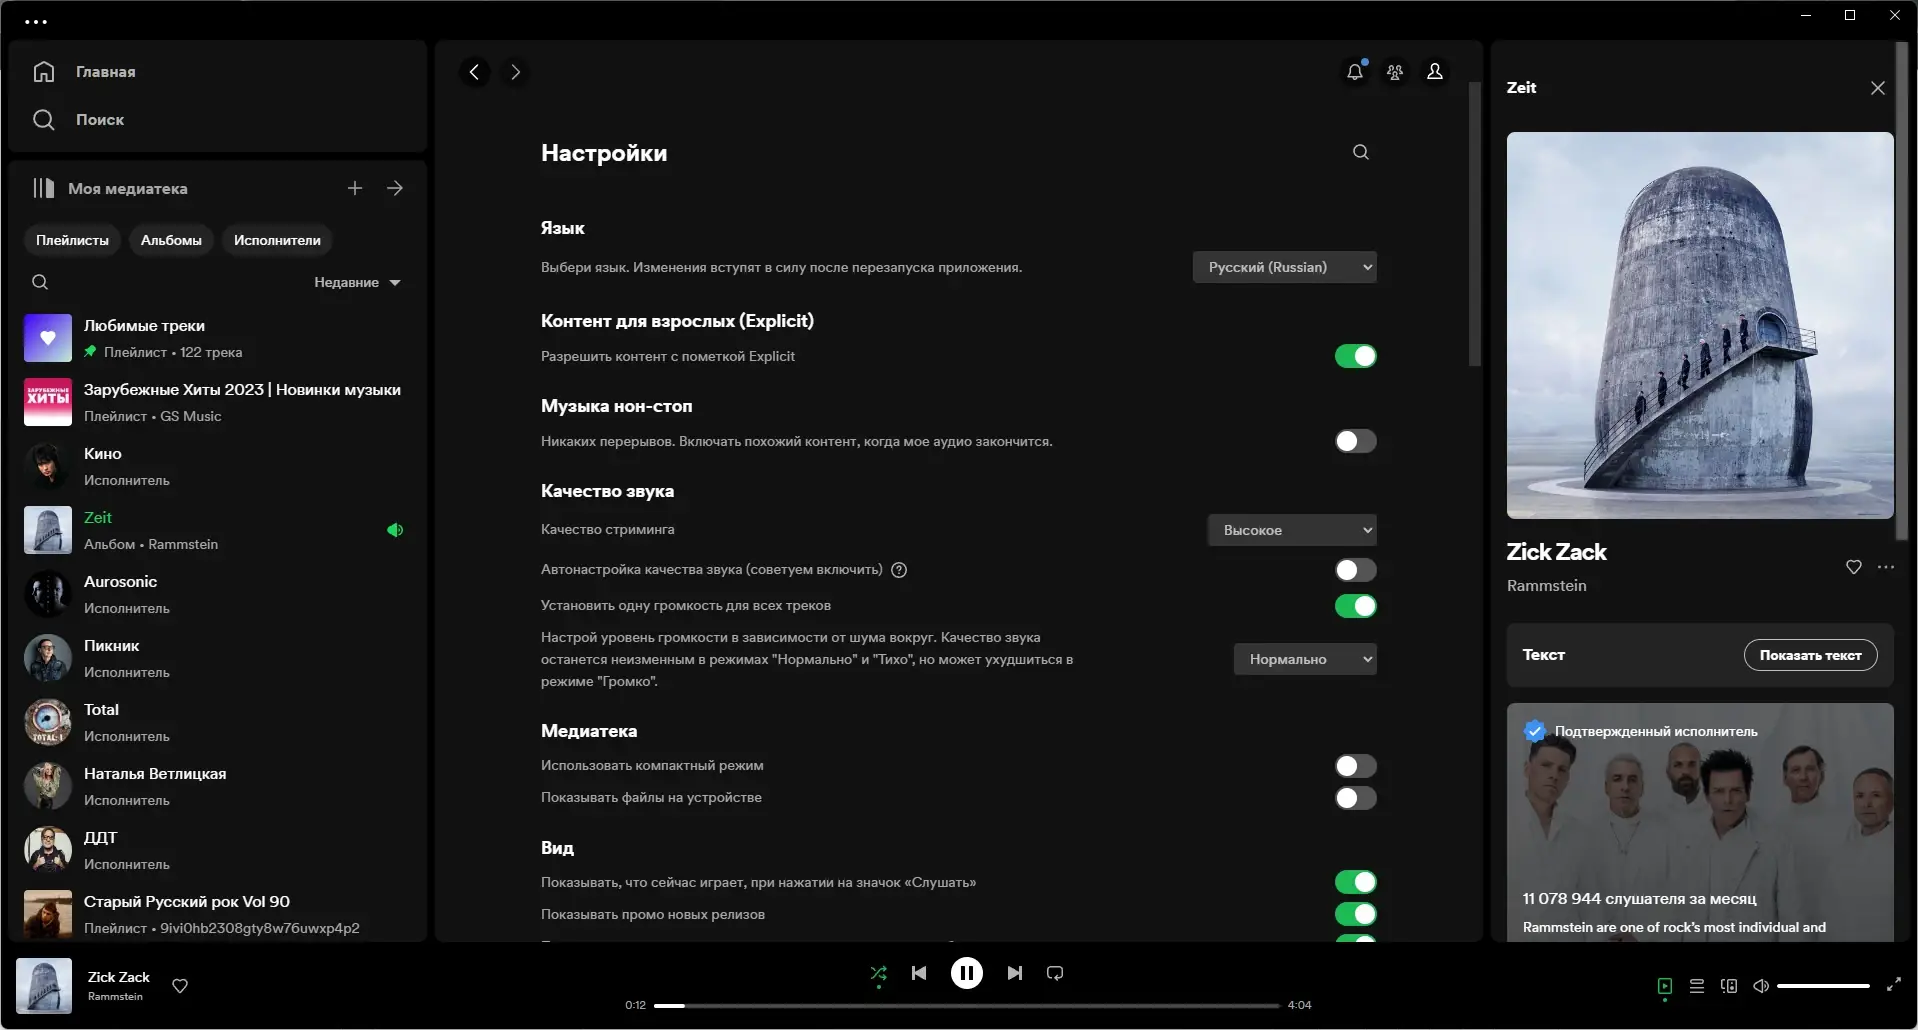1918x1030 pixels.
Task: Enable automatic sound quality adjustment toggle
Action: coord(1356,570)
